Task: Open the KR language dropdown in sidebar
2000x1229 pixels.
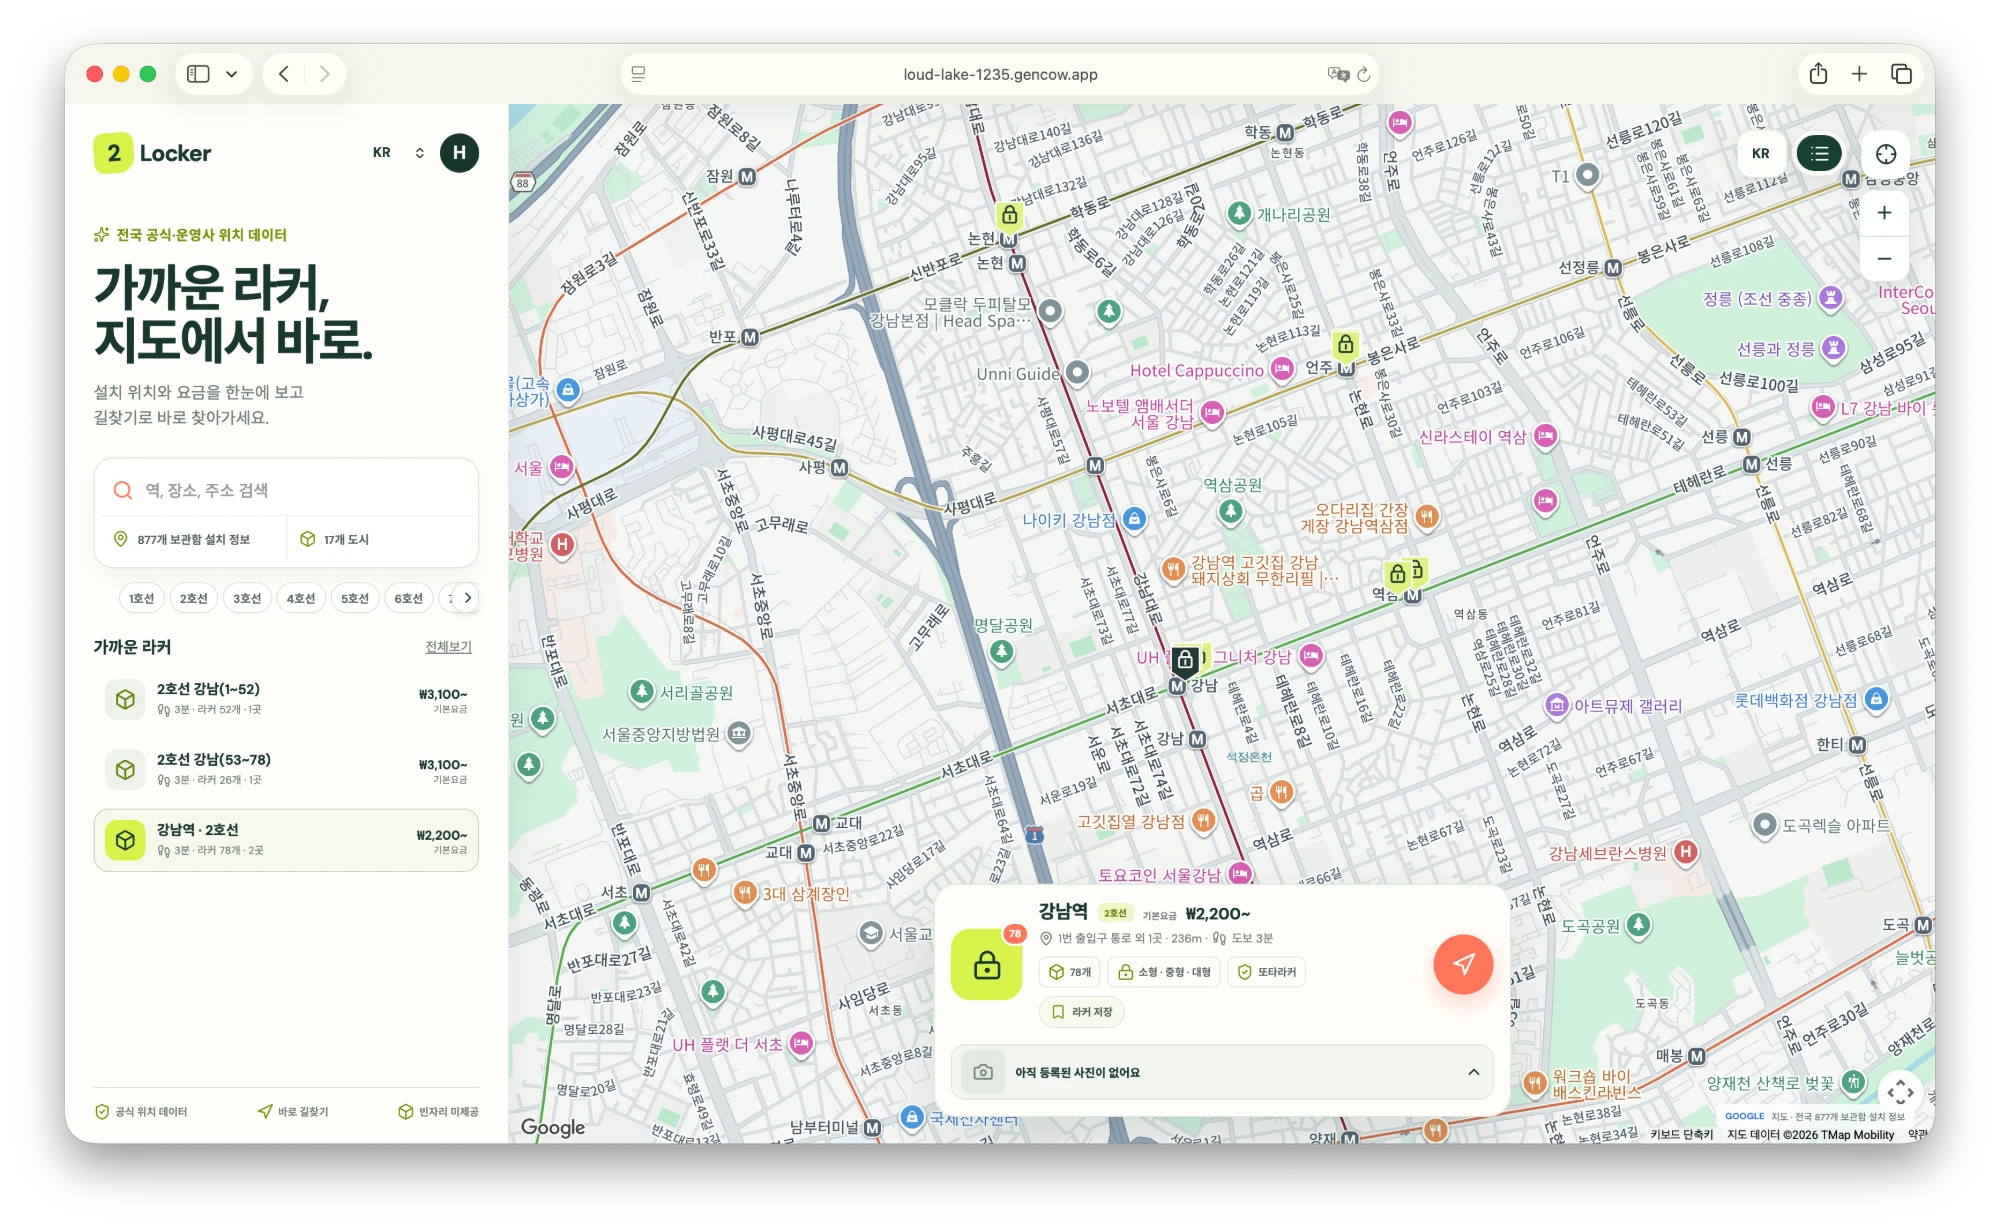Action: click(398, 153)
